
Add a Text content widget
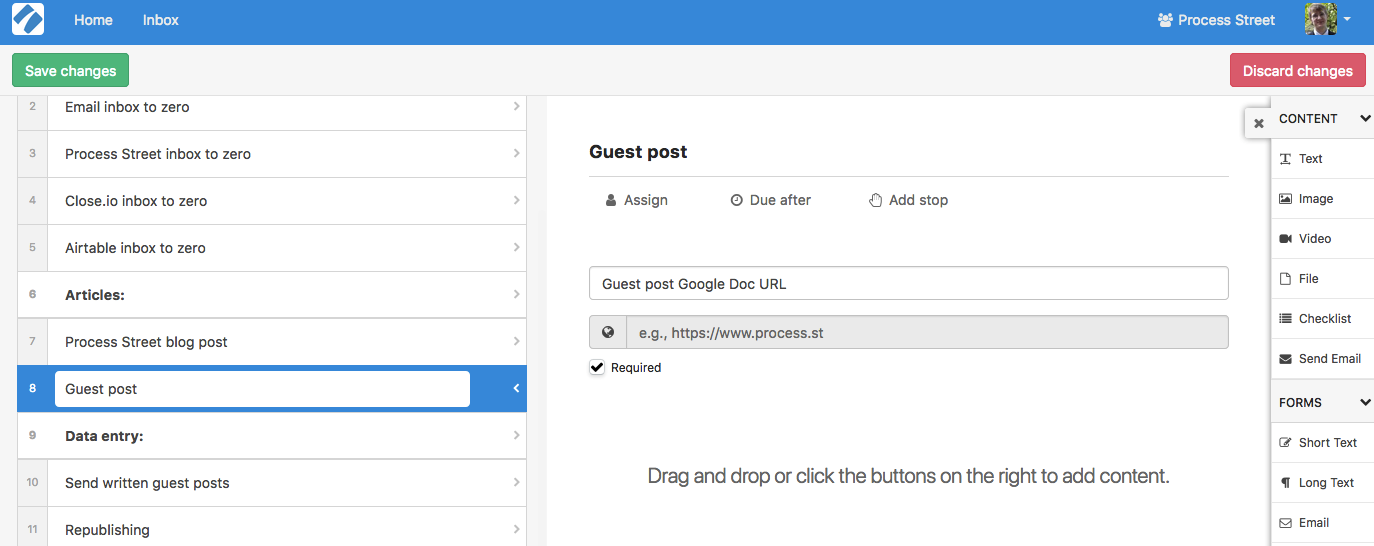click(1322, 159)
